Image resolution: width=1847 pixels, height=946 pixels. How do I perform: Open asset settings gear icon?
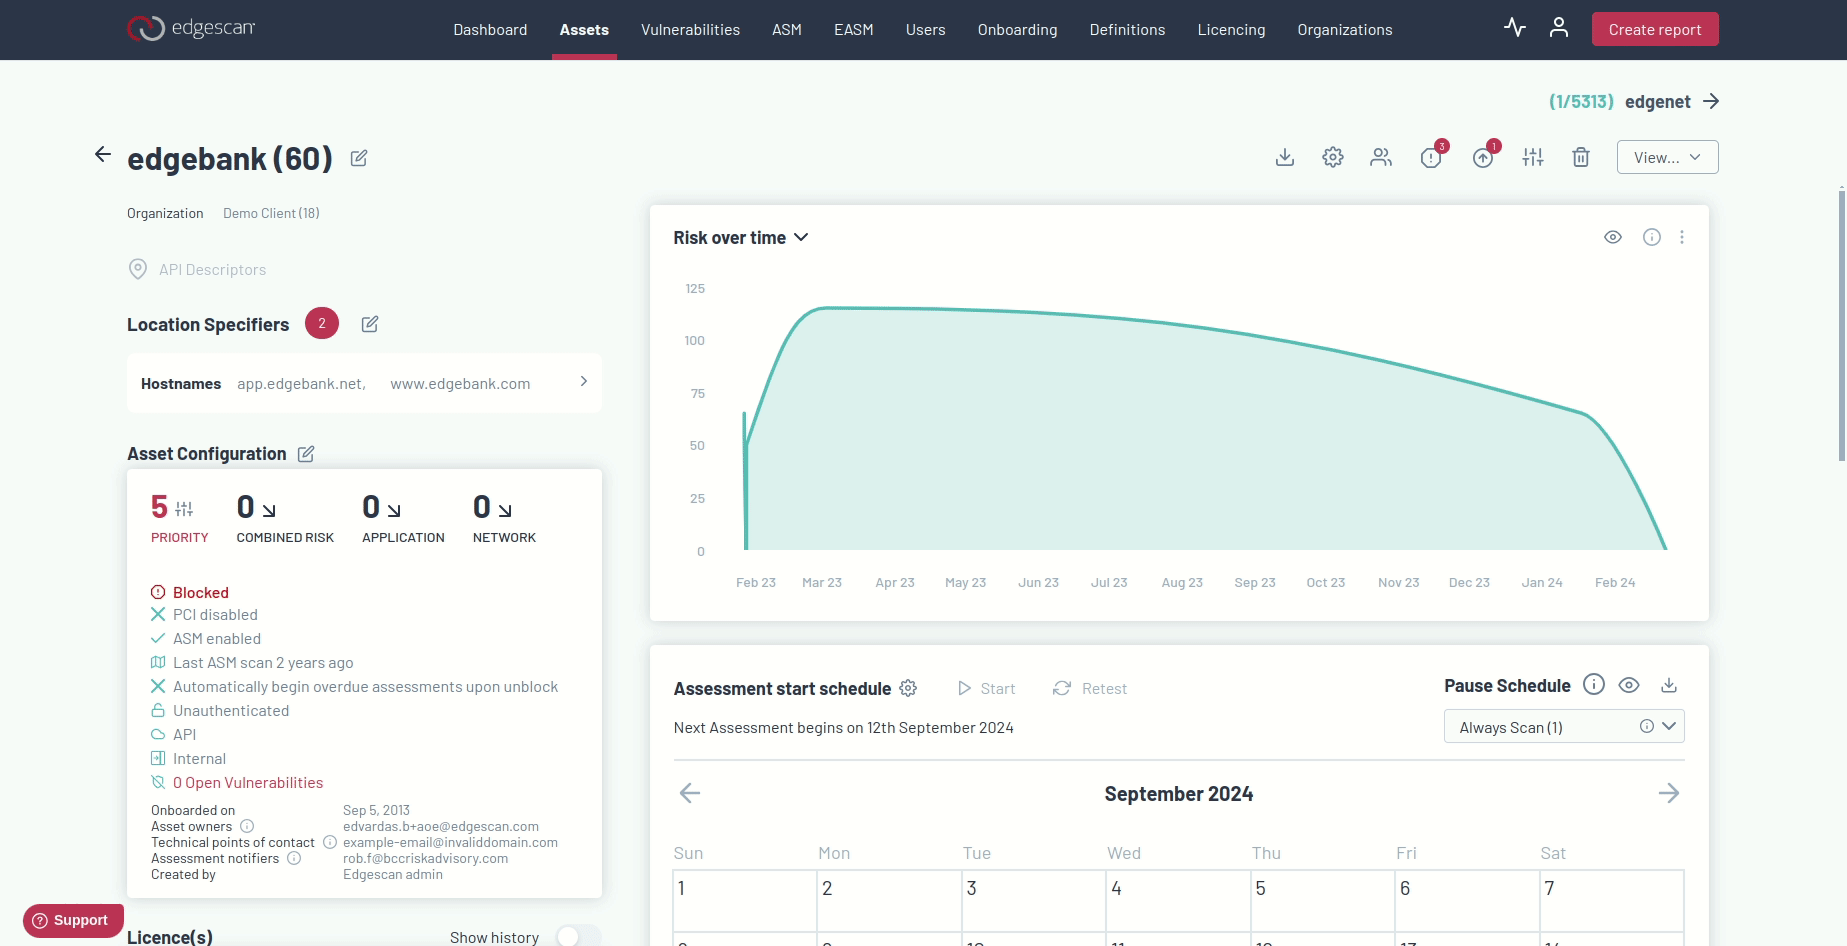click(1333, 157)
